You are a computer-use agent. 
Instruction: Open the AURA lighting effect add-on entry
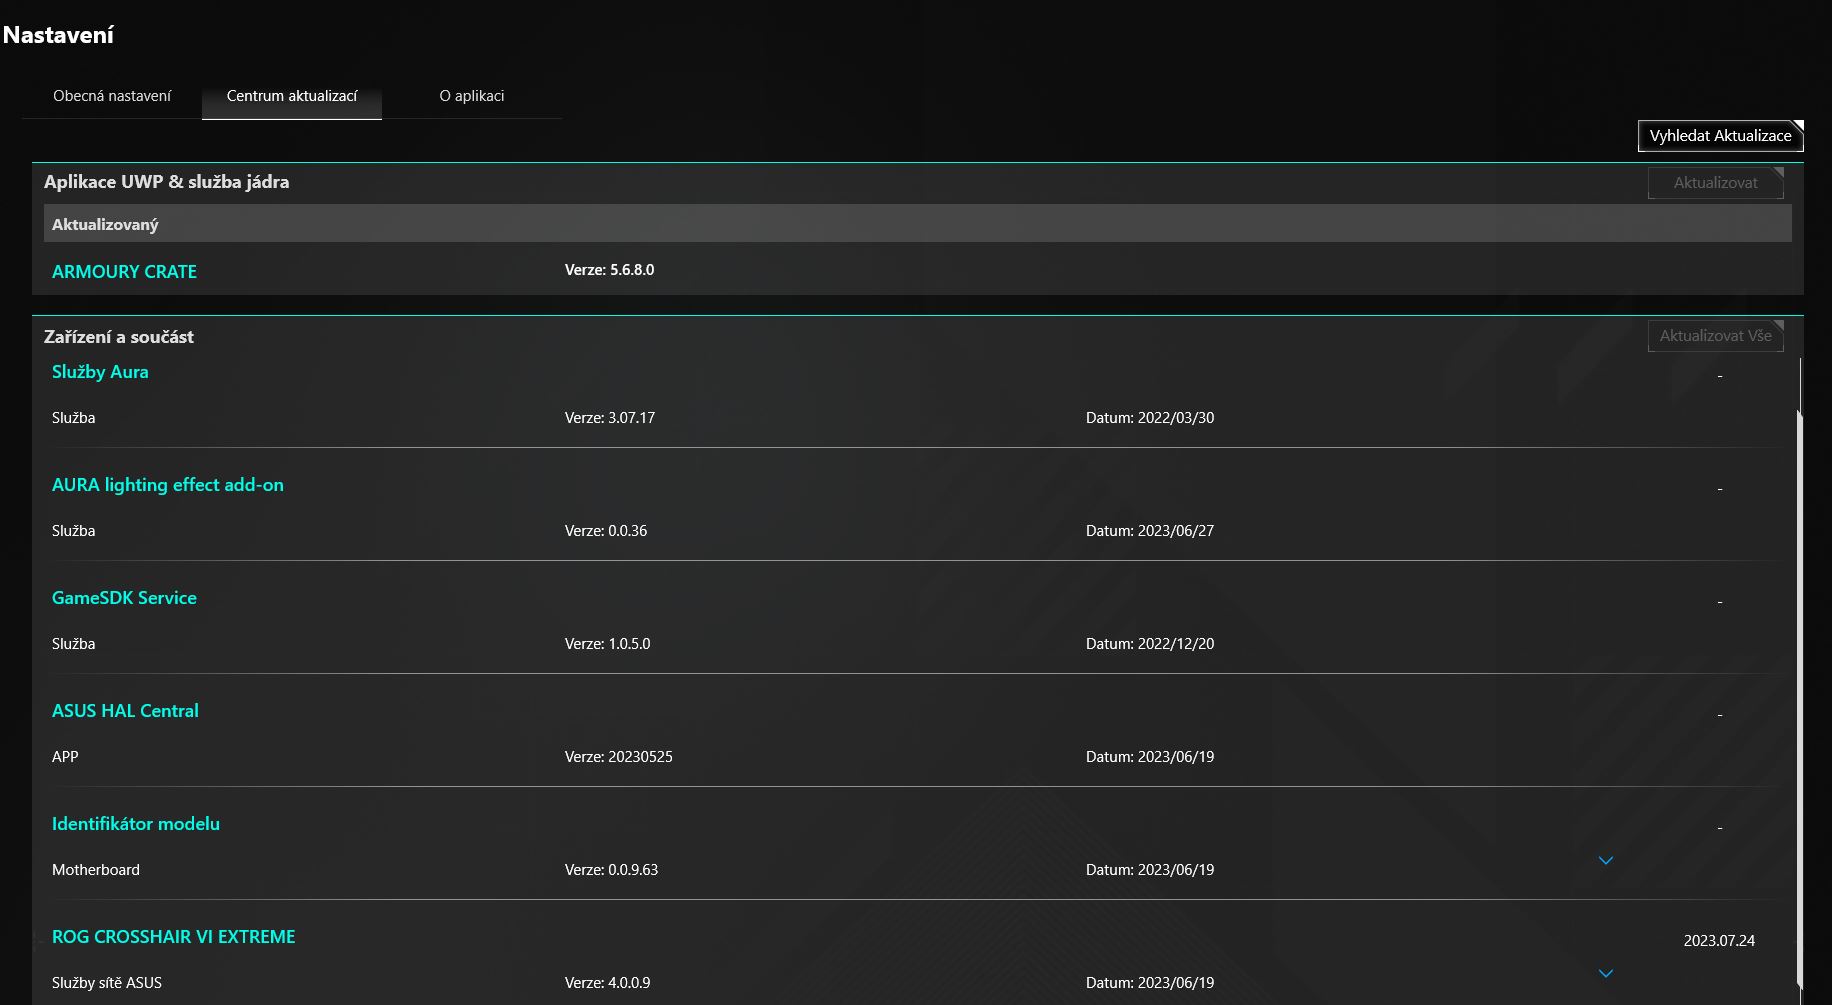[168, 485]
